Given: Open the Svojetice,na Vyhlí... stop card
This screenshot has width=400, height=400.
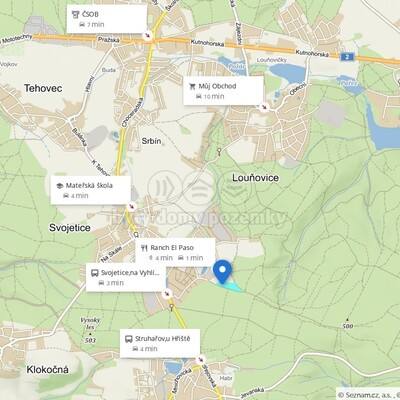Looking at the screenshot, I should pyautogui.click(x=126, y=277).
